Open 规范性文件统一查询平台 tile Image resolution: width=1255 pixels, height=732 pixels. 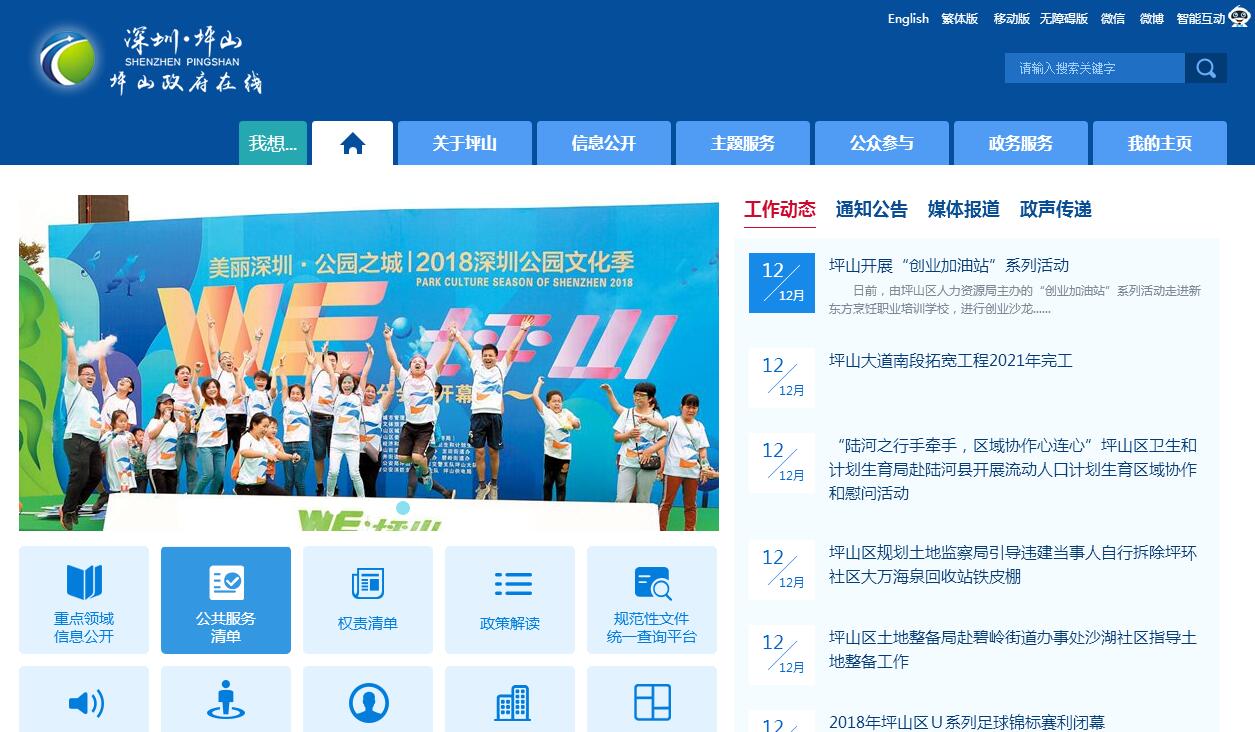coord(652,600)
